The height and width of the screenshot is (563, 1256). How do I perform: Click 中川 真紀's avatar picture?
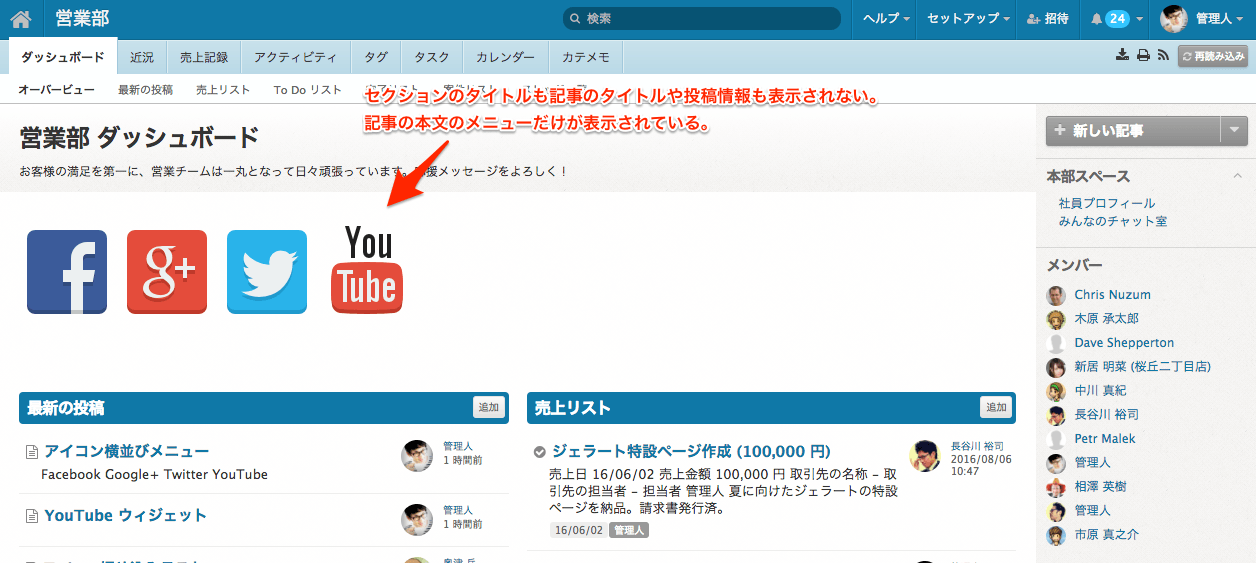coord(1056,391)
